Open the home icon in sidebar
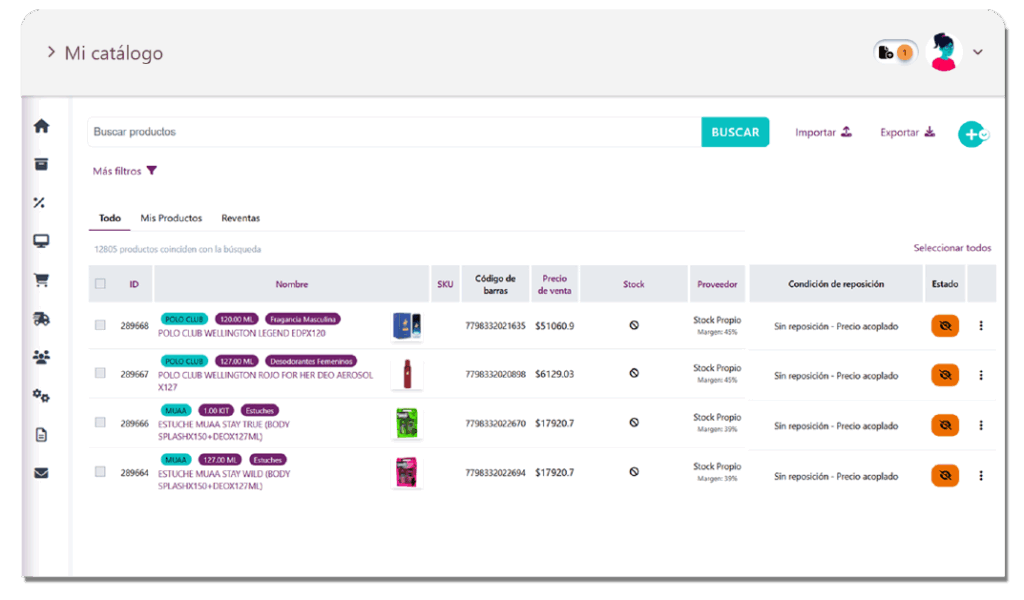Image resolution: width=1024 pixels, height=600 pixels. 41,127
